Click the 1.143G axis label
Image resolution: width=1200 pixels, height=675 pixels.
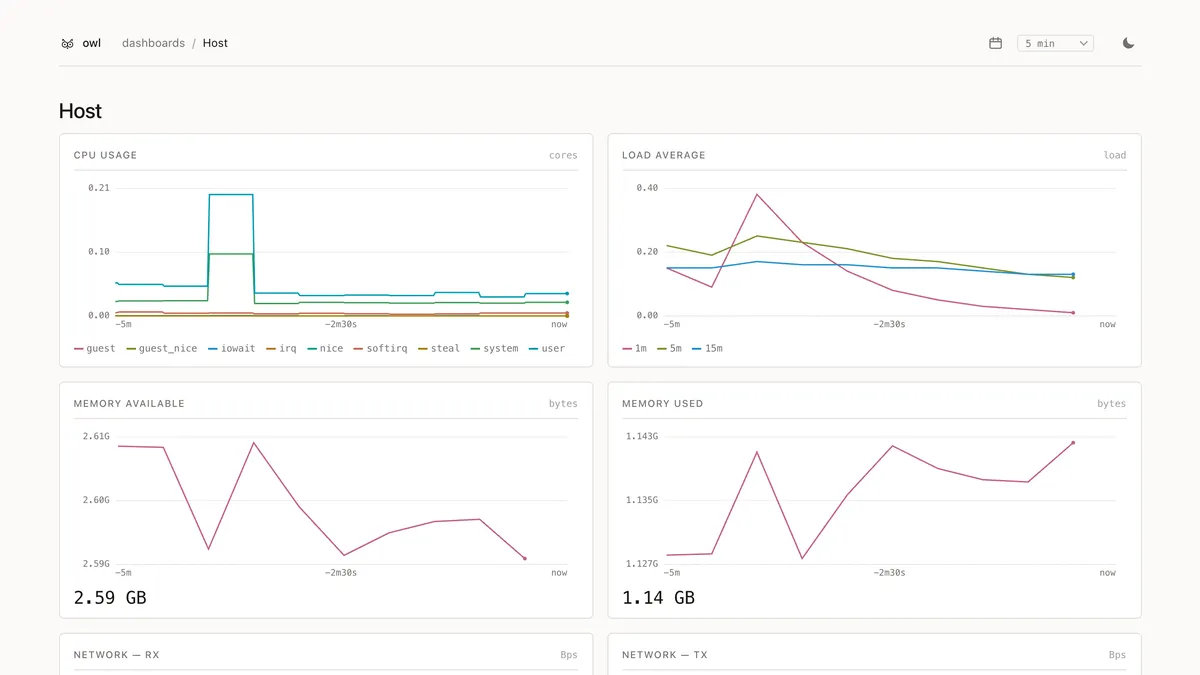641,436
